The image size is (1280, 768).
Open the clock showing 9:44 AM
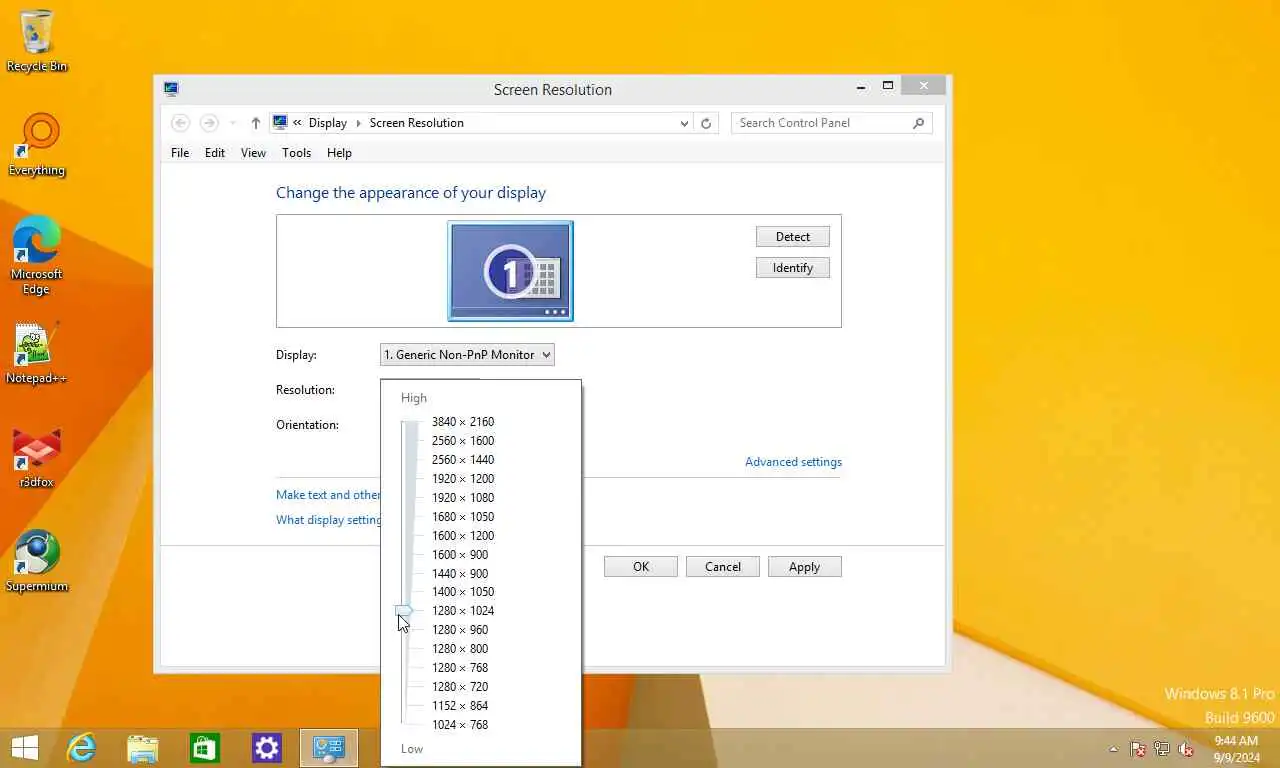tap(1236, 749)
